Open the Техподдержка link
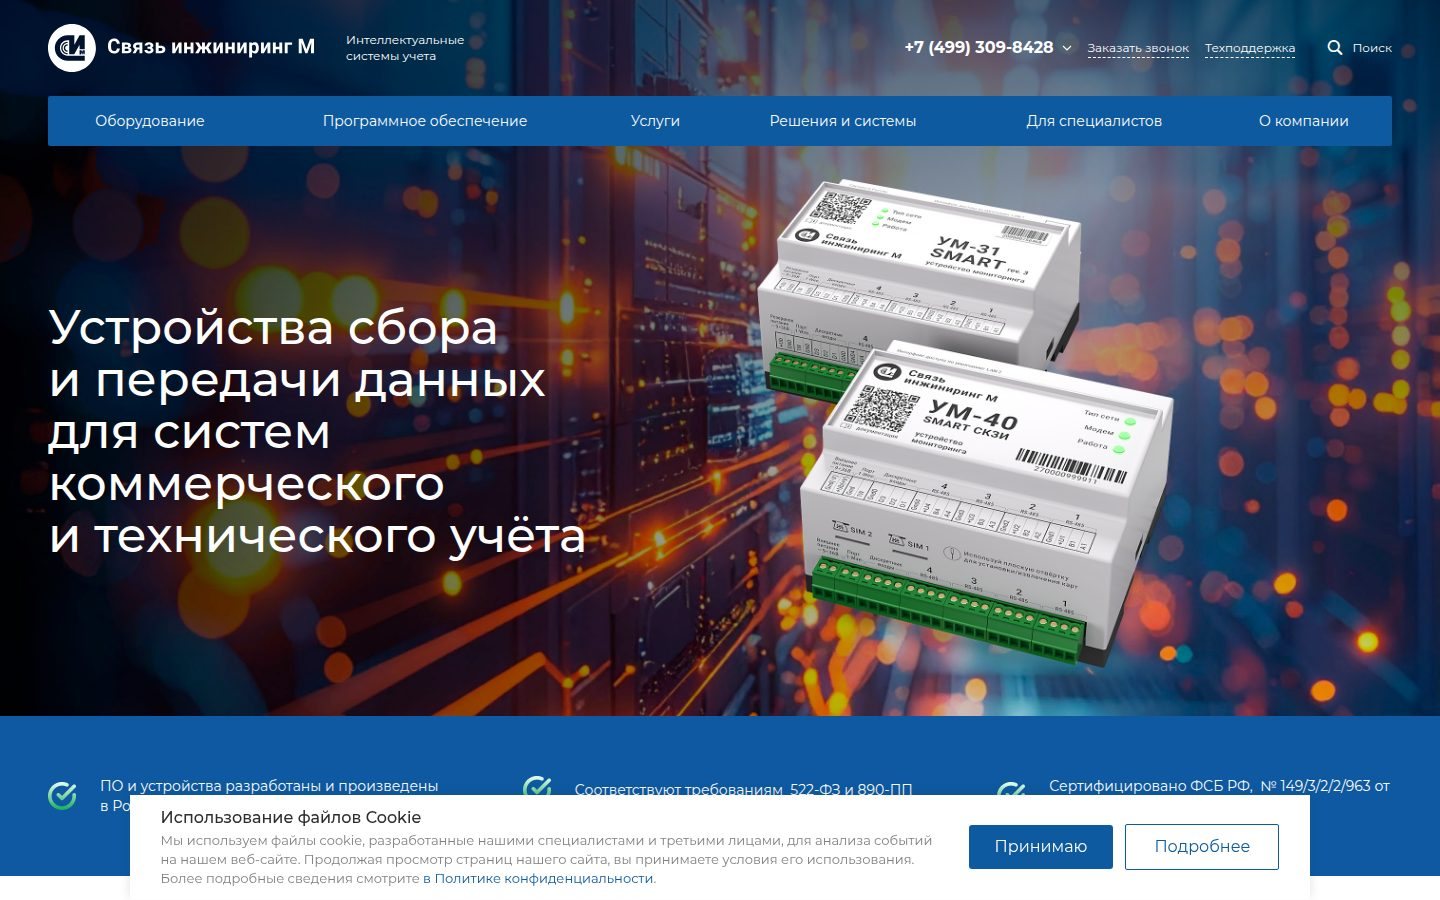Image resolution: width=1440 pixels, height=900 pixels. click(1250, 48)
